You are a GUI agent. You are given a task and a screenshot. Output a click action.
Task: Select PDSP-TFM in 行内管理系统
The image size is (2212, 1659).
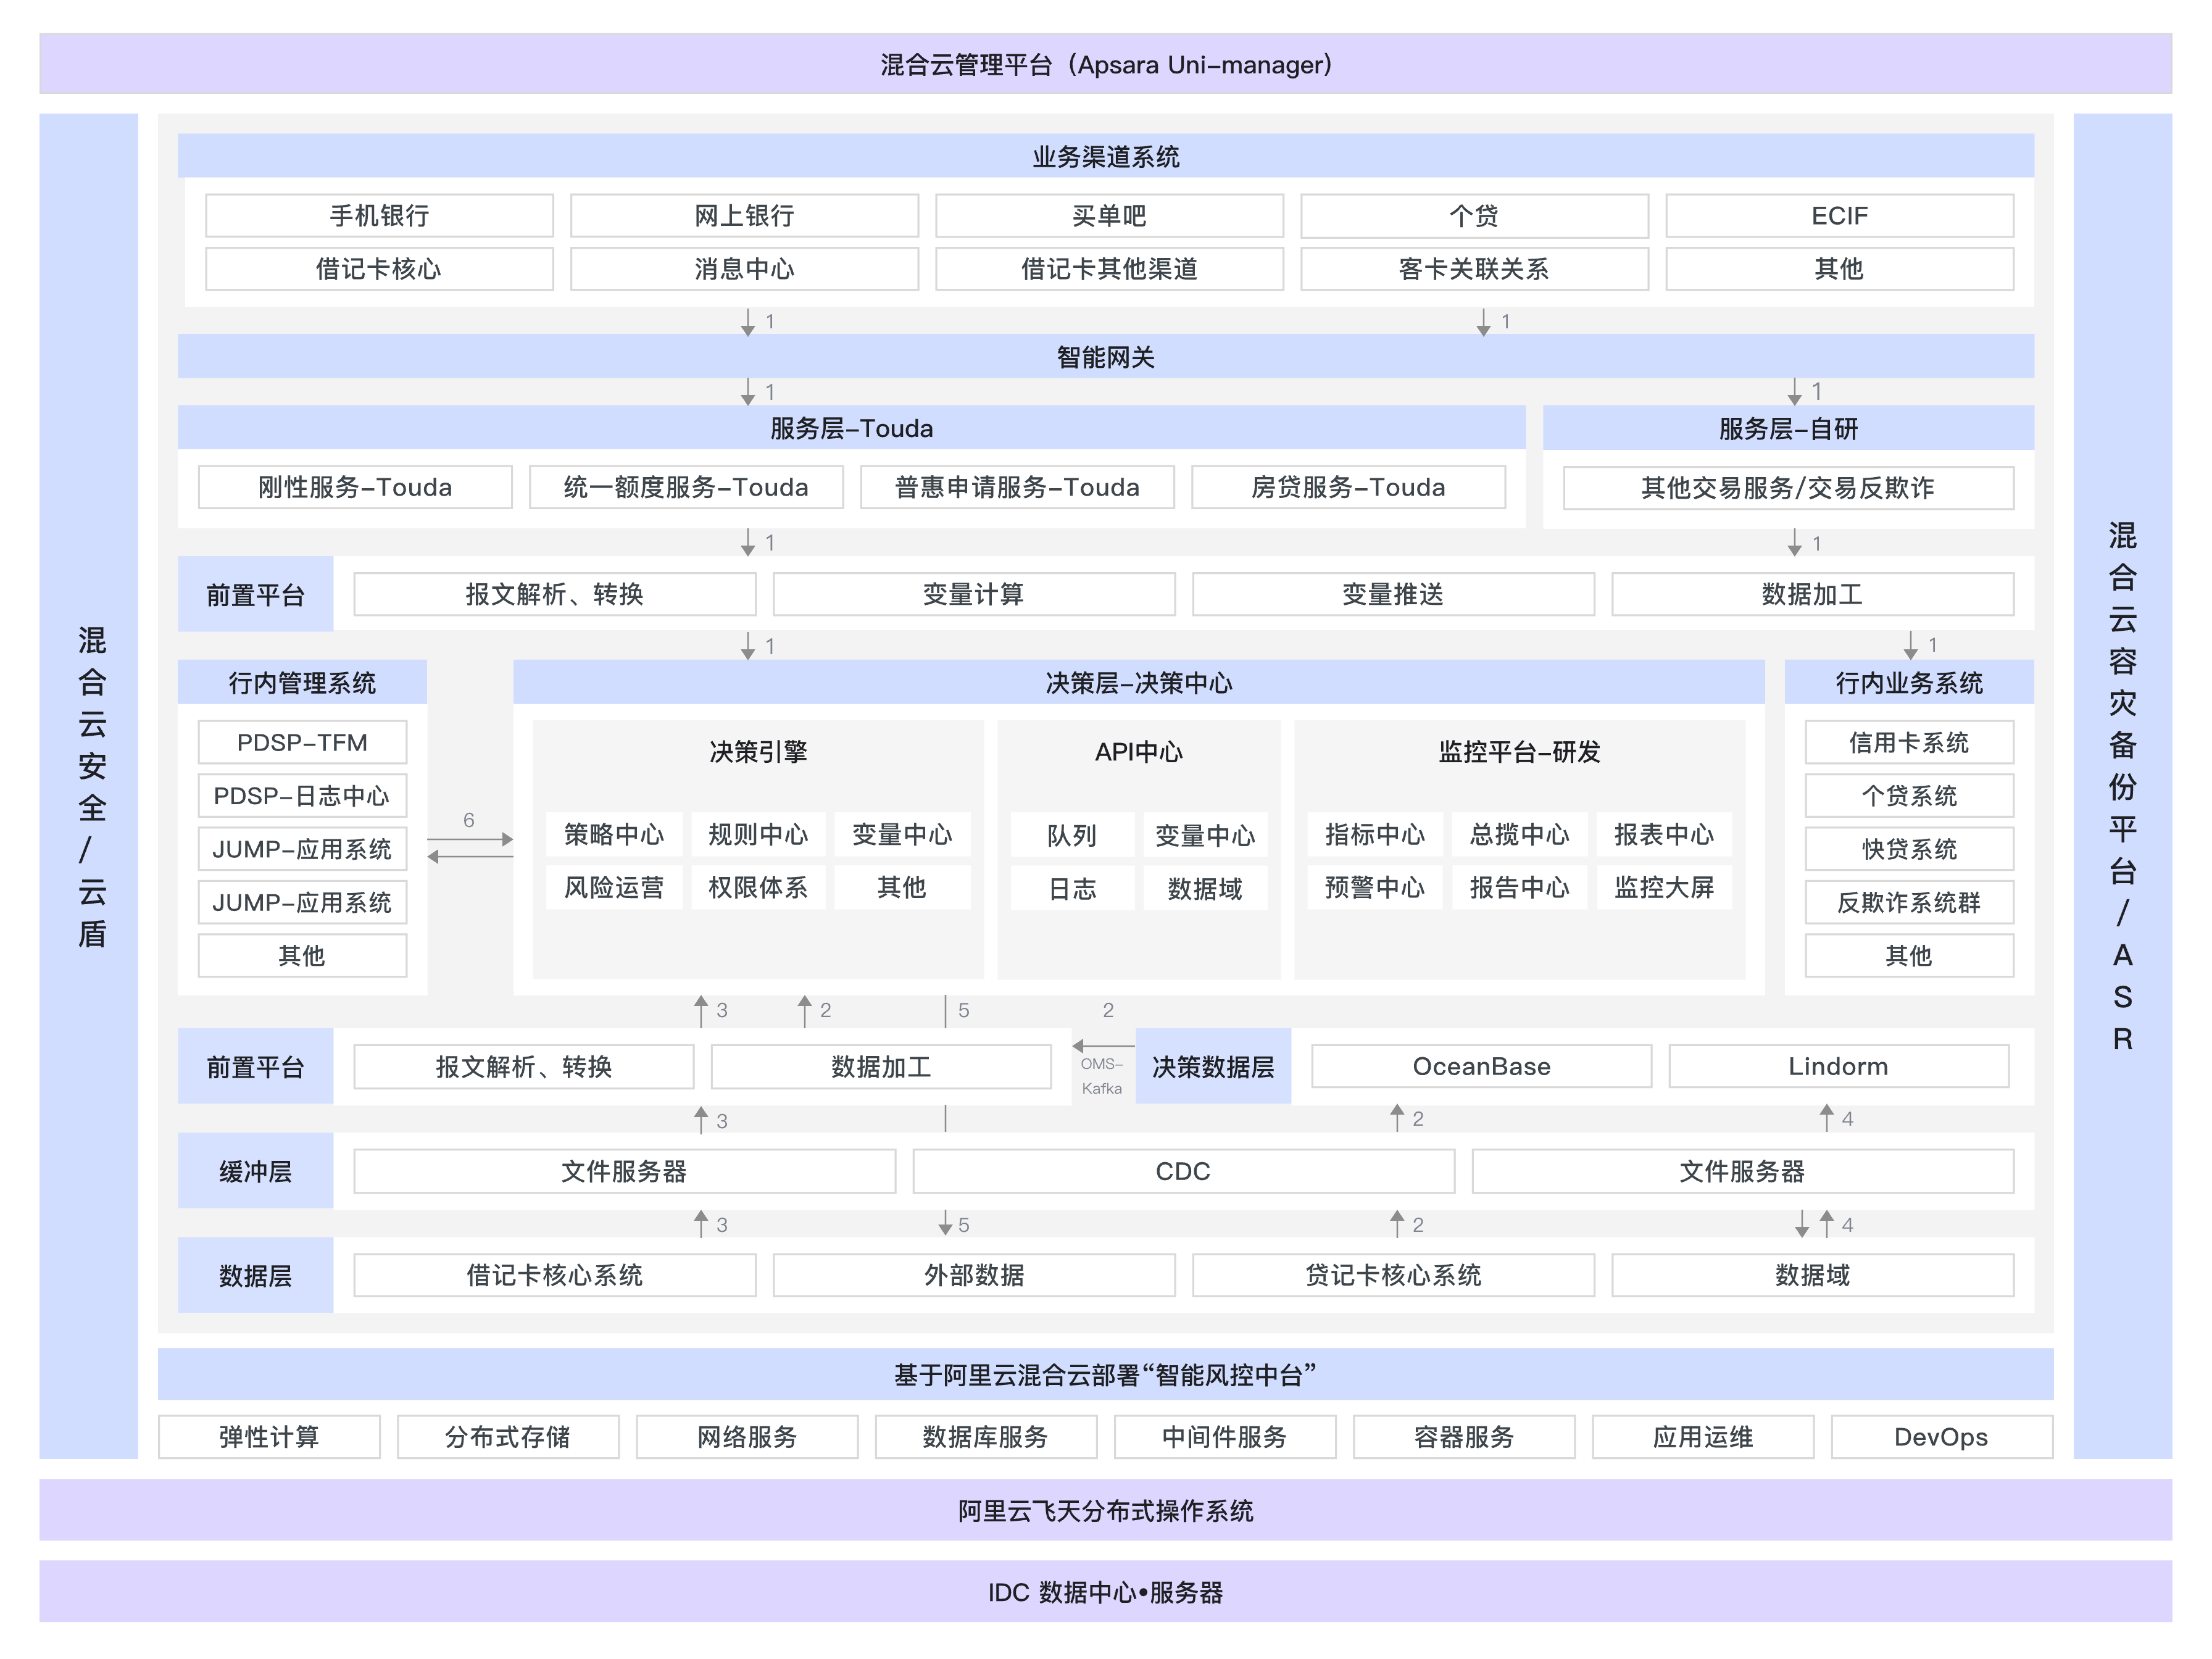302,742
